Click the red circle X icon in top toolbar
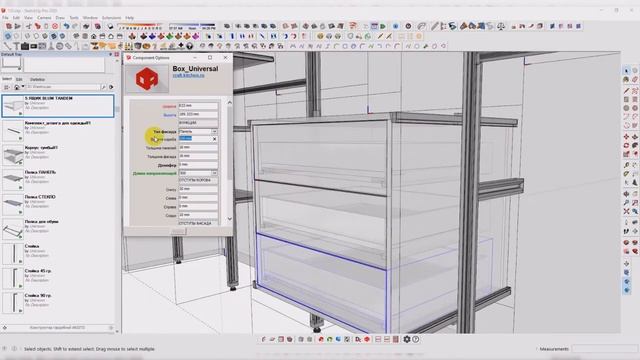This screenshot has height=360, width=640. (55, 26)
